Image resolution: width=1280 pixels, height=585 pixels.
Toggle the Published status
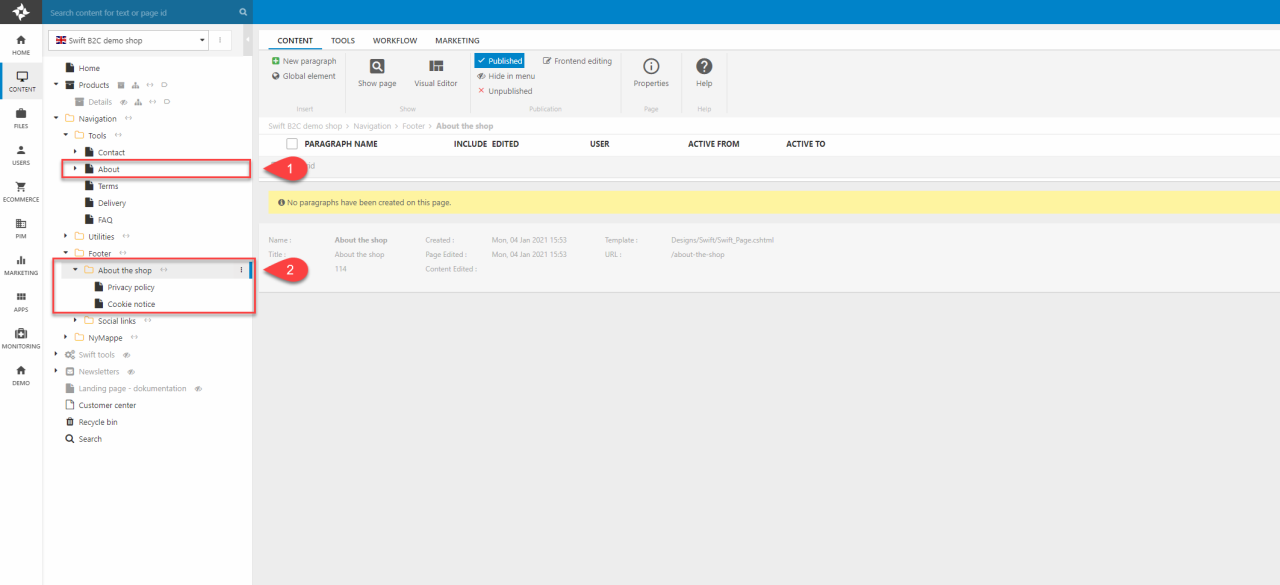(499, 61)
